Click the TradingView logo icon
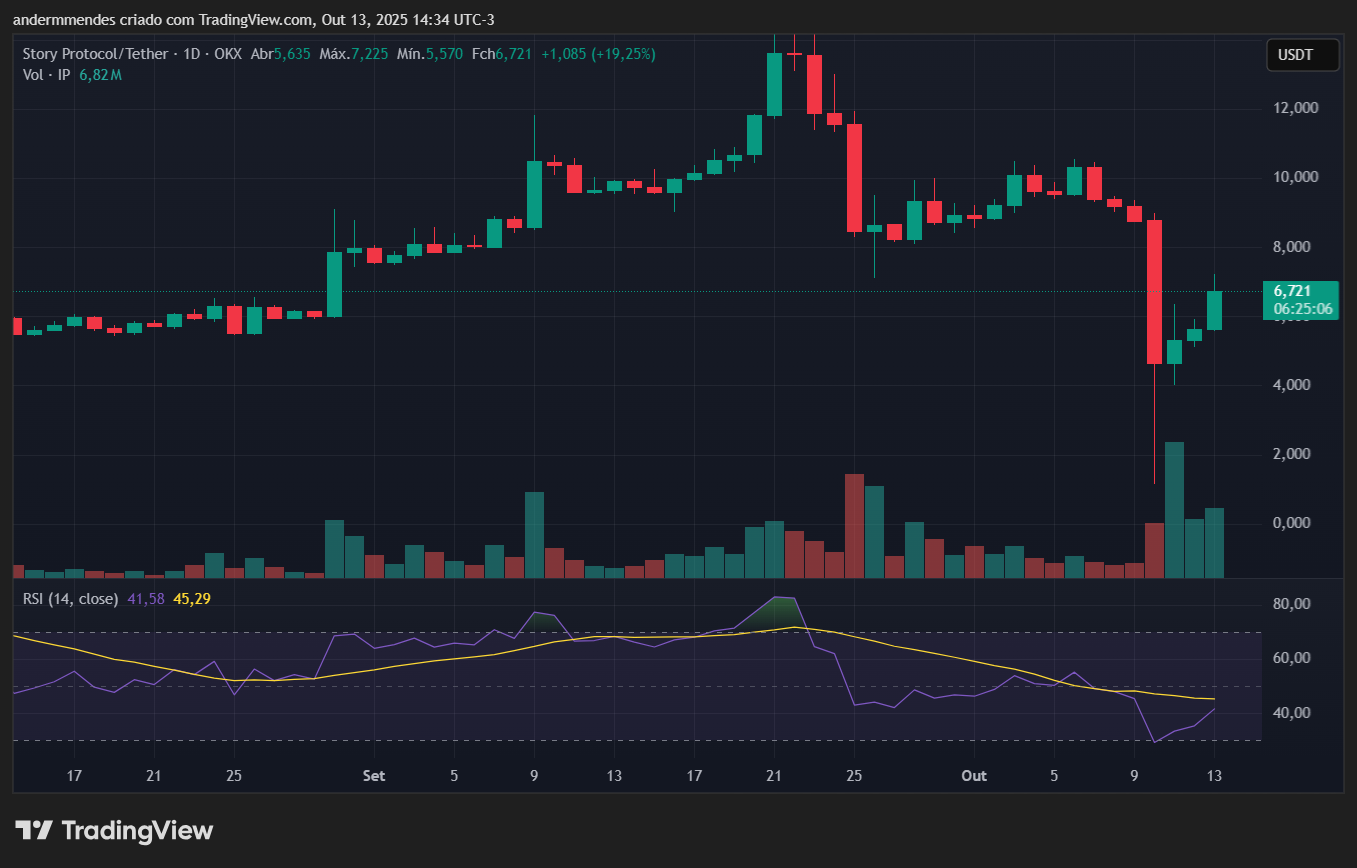 pos(33,830)
